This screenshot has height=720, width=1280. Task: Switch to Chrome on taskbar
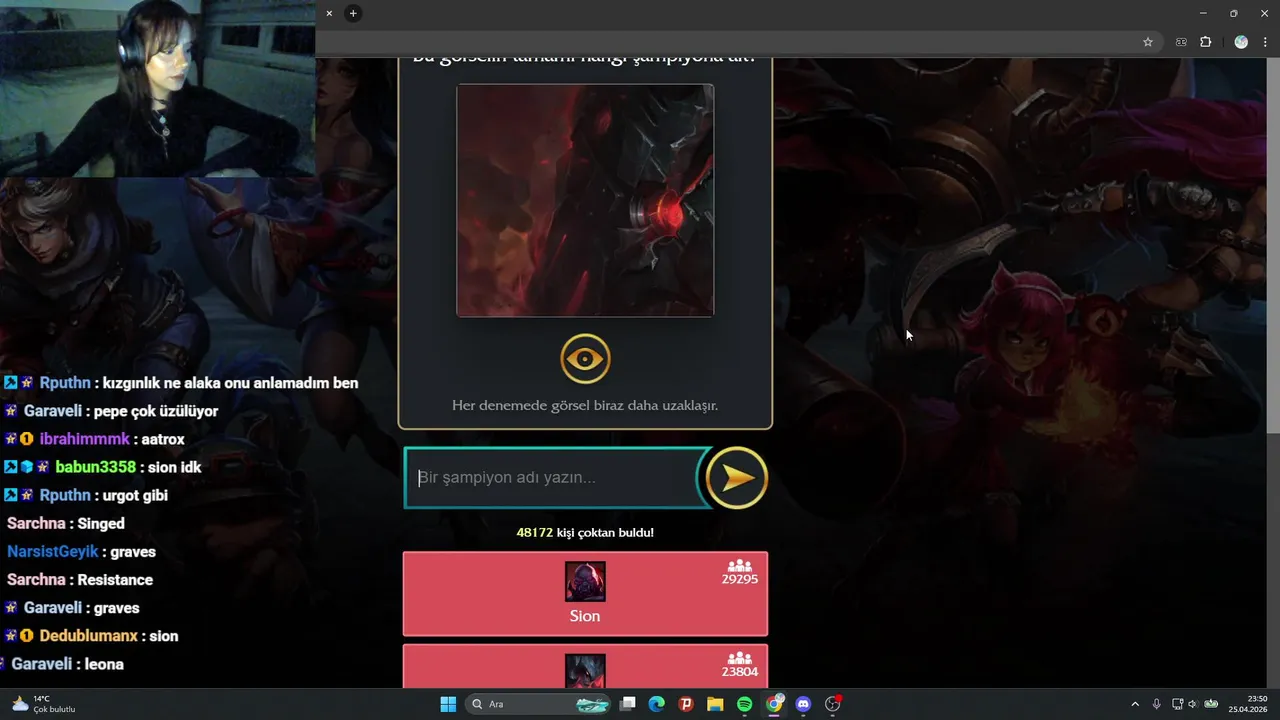[774, 704]
